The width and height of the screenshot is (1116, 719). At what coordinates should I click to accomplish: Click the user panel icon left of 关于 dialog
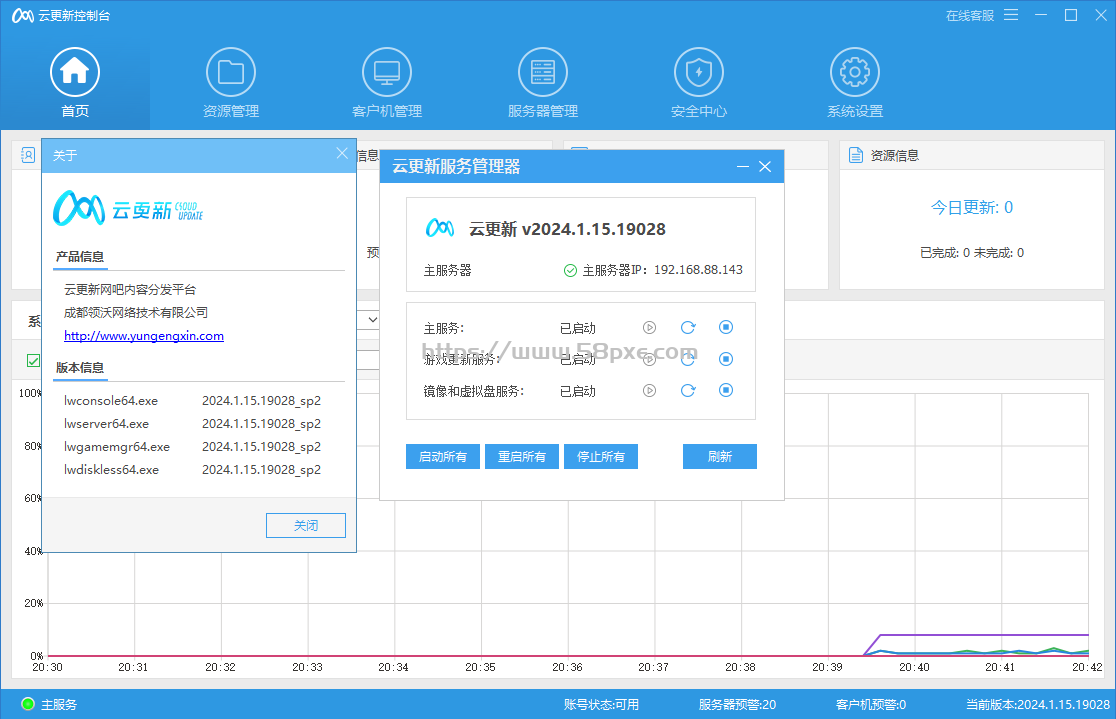click(28, 155)
